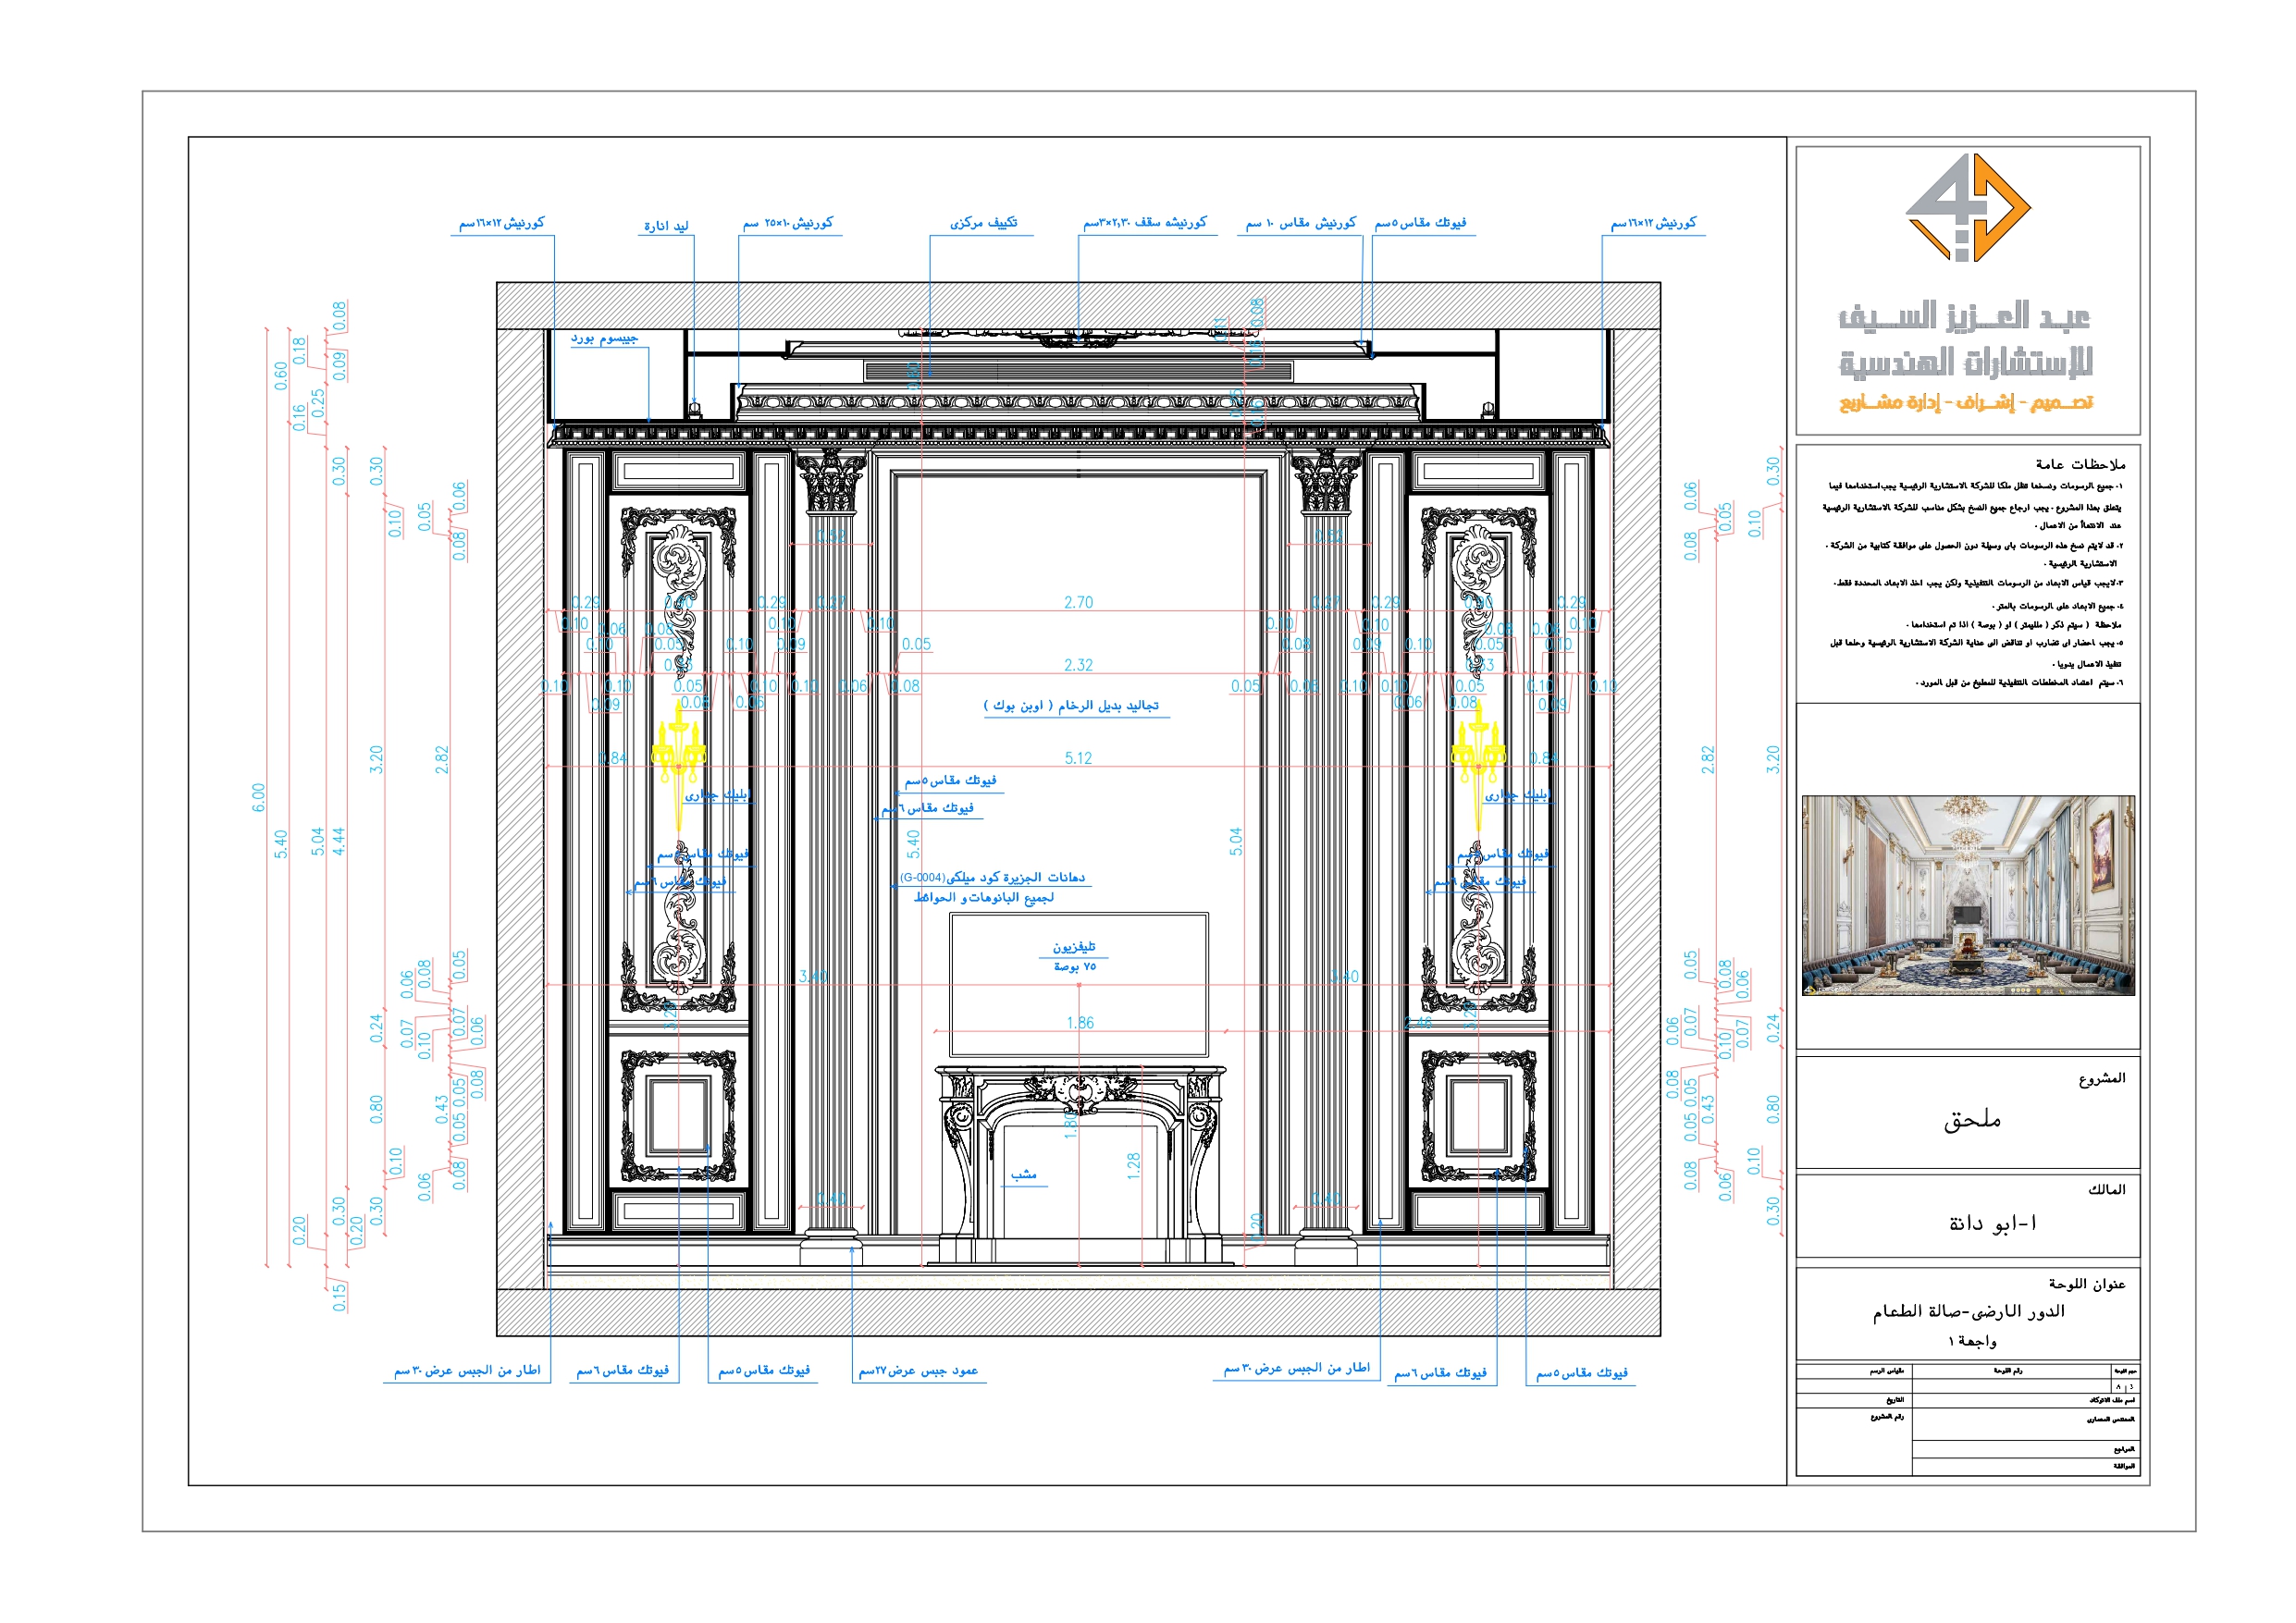Image resolution: width=2296 pixels, height=1623 pixels.
Task: Select the 0.60 vertical dimension
Action: tap(280, 376)
